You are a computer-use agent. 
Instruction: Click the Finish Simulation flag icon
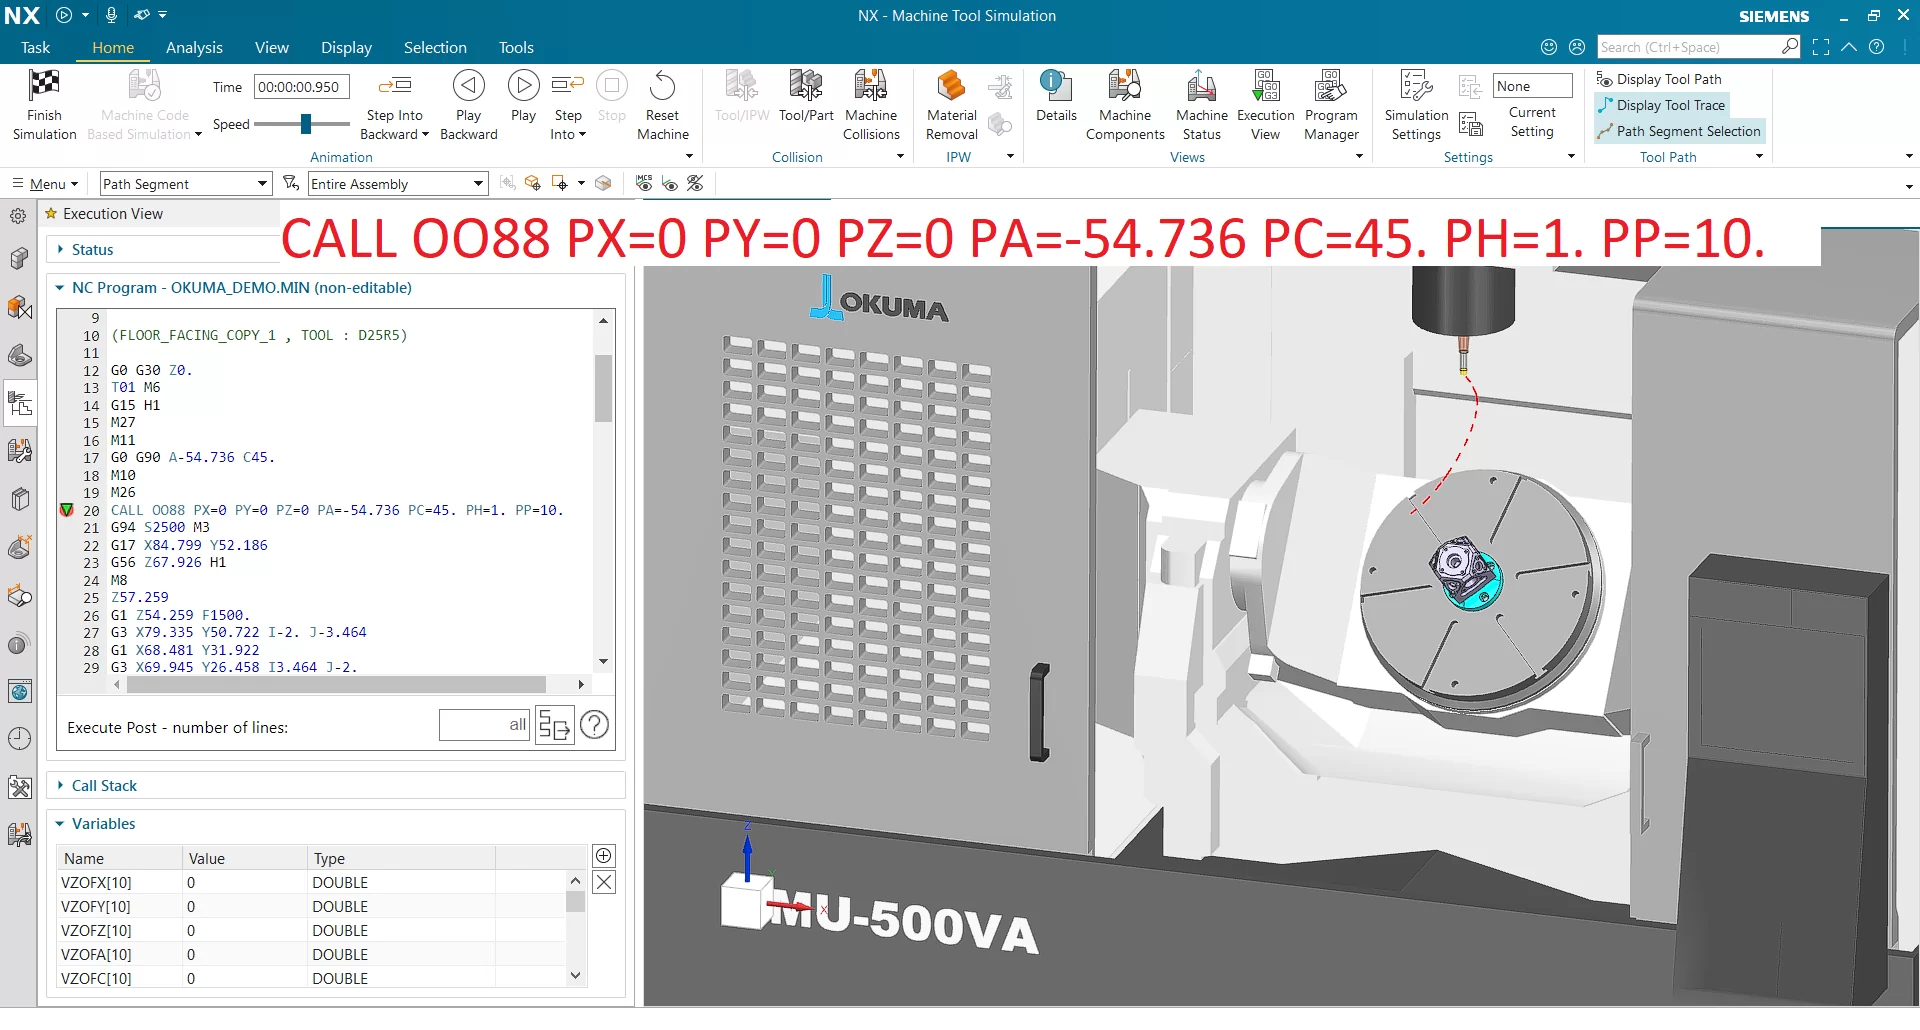pyautogui.click(x=44, y=86)
